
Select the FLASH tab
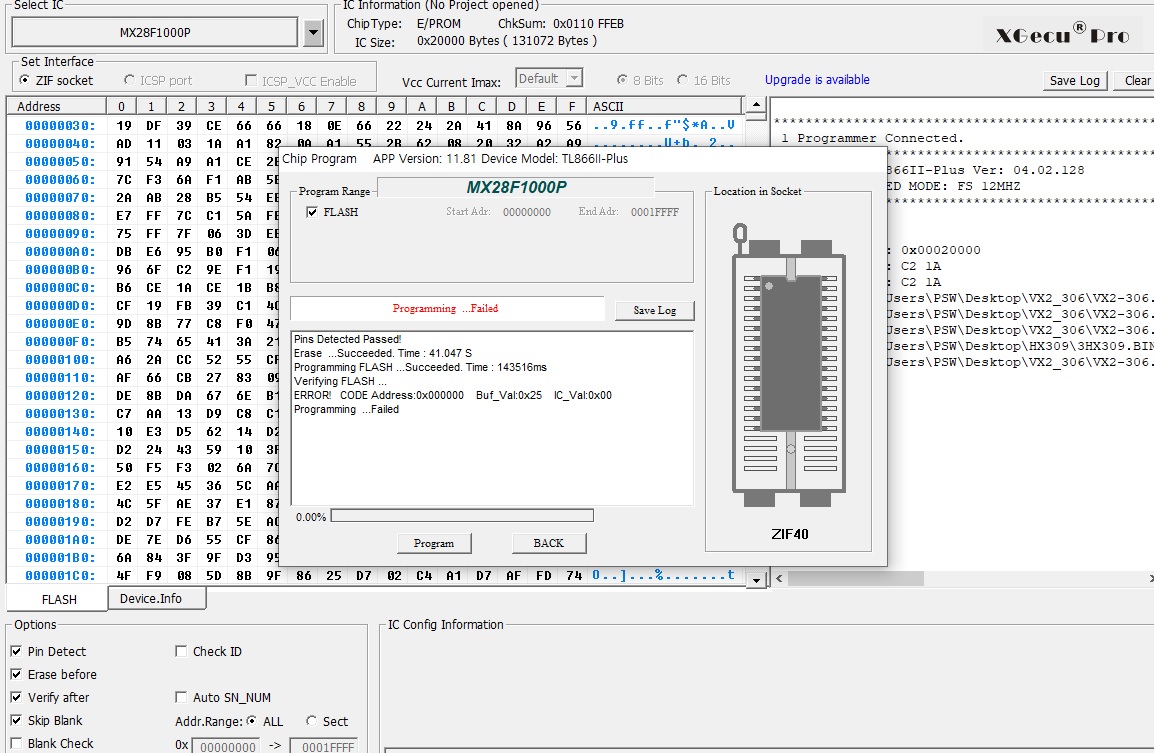[59, 599]
